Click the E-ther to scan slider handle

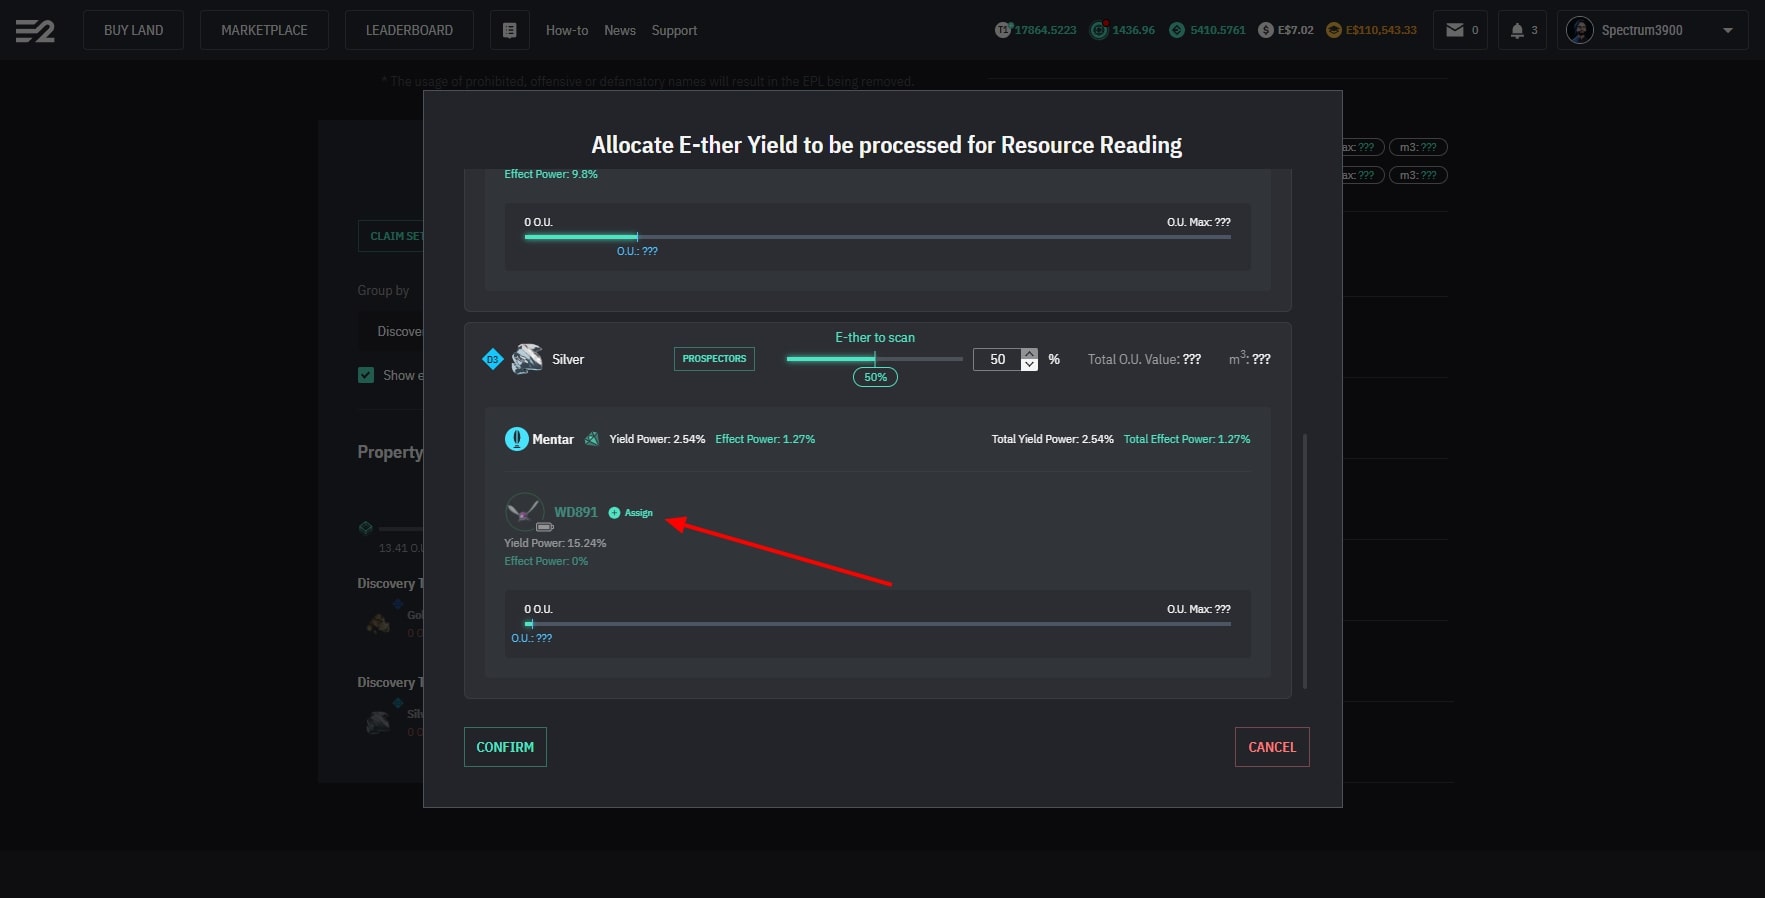[x=875, y=358]
